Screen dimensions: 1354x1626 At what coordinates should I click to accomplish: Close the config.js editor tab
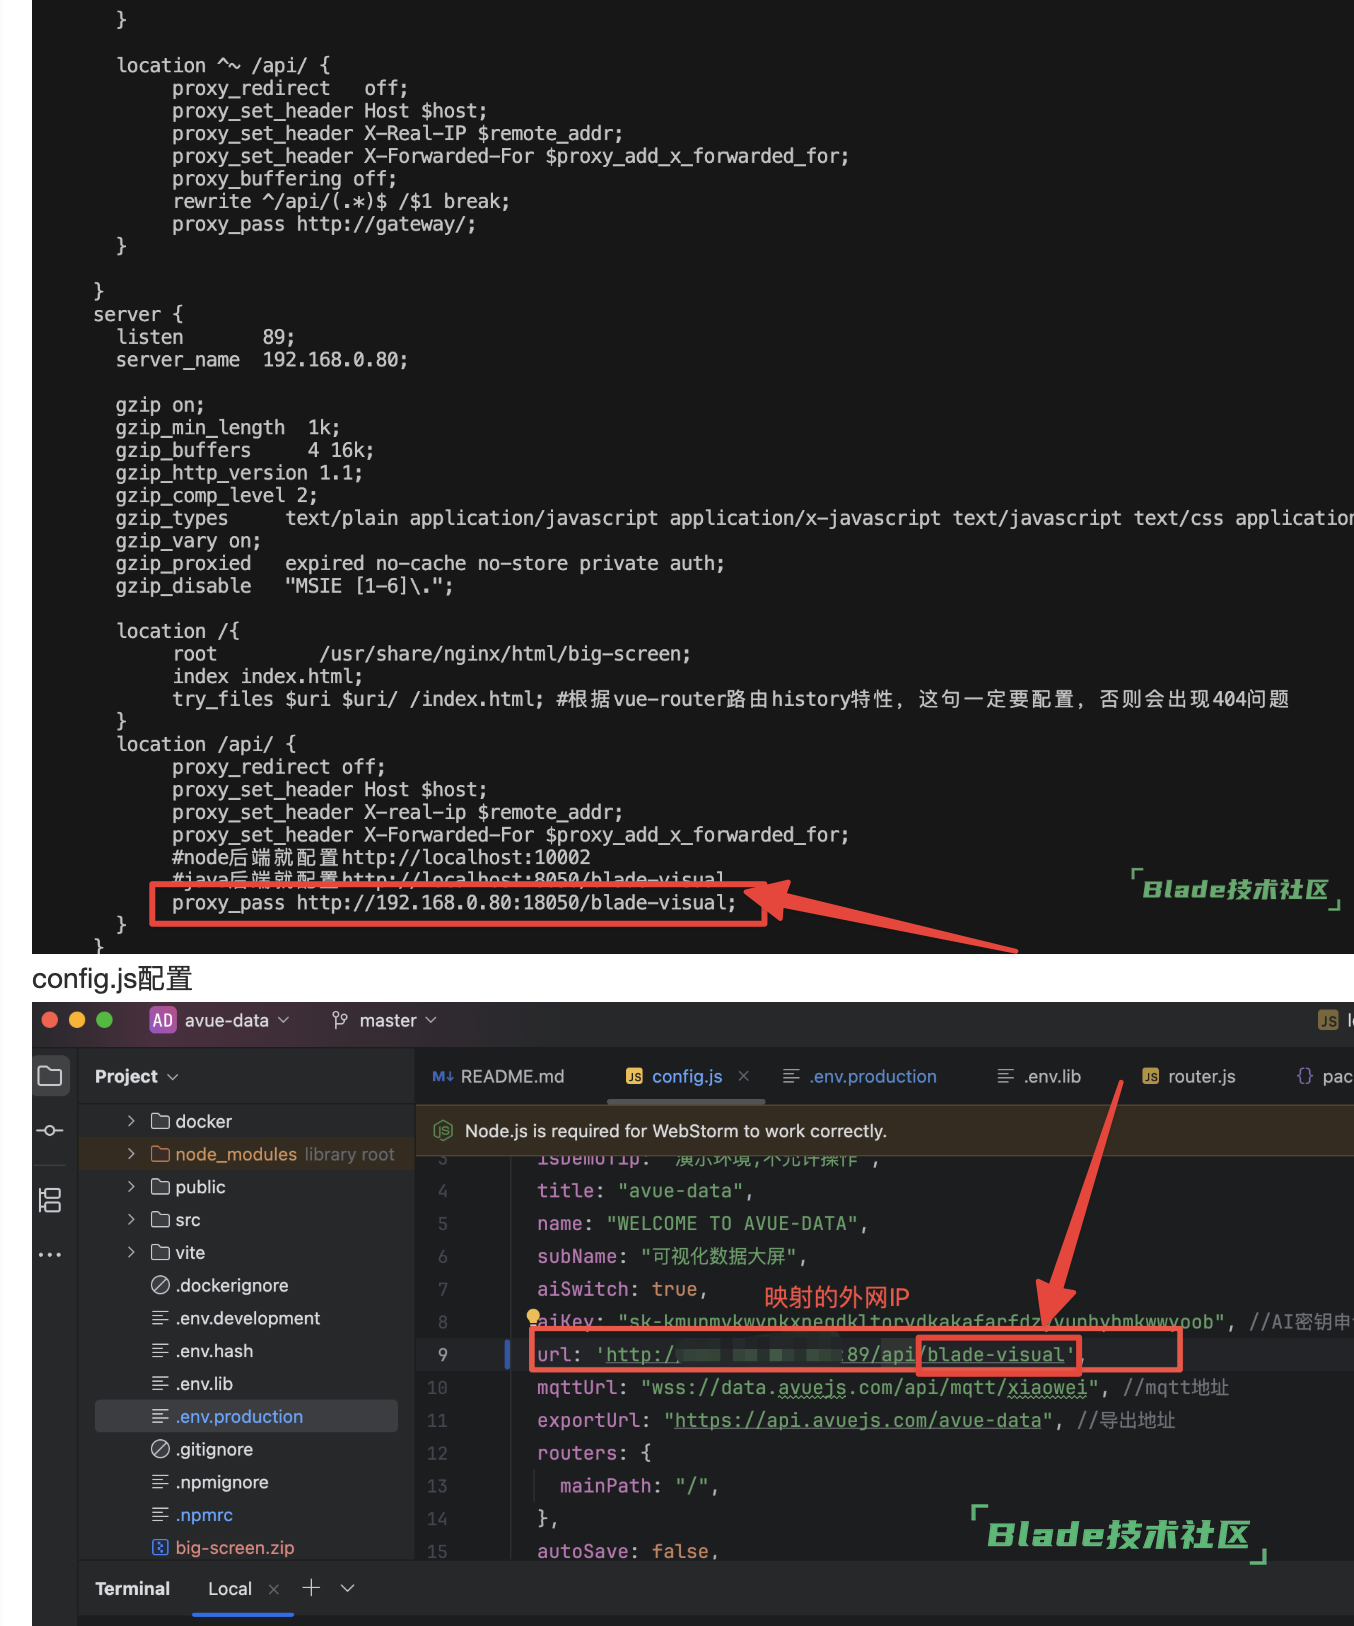[x=743, y=1076]
